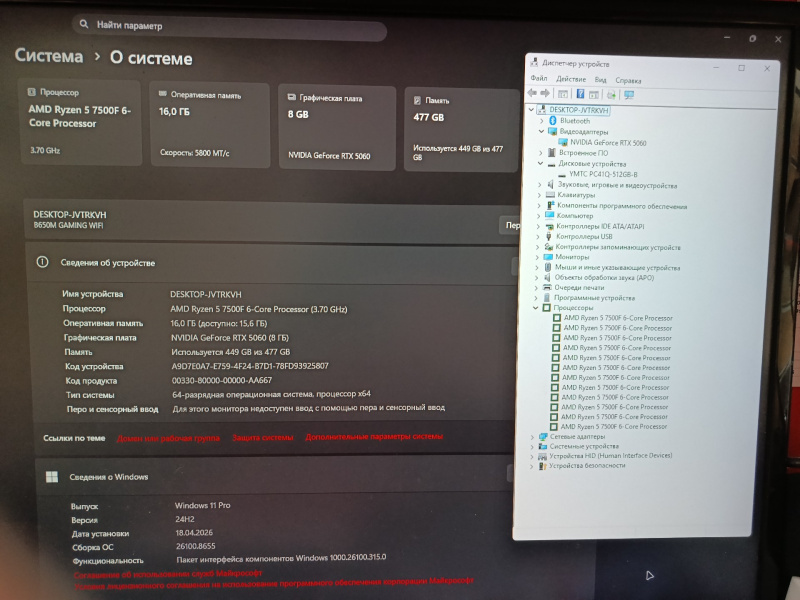The image size is (800, 600).
Task: Click the Windows logo beside Сведения о Windows
Action: [52, 477]
